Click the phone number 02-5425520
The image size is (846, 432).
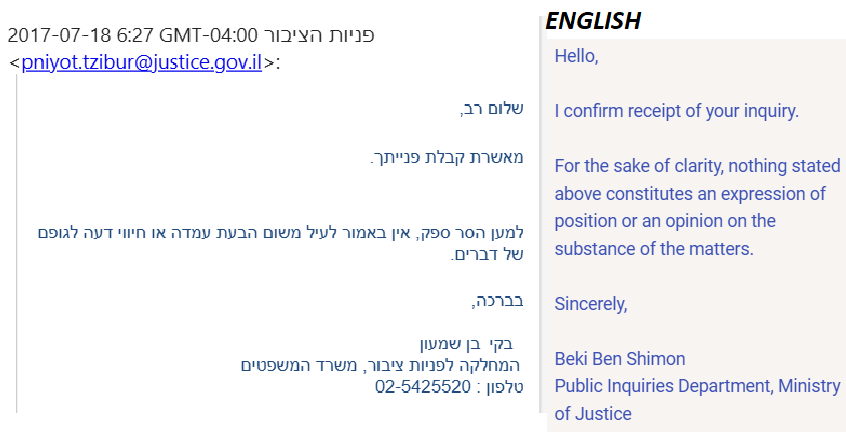422,387
